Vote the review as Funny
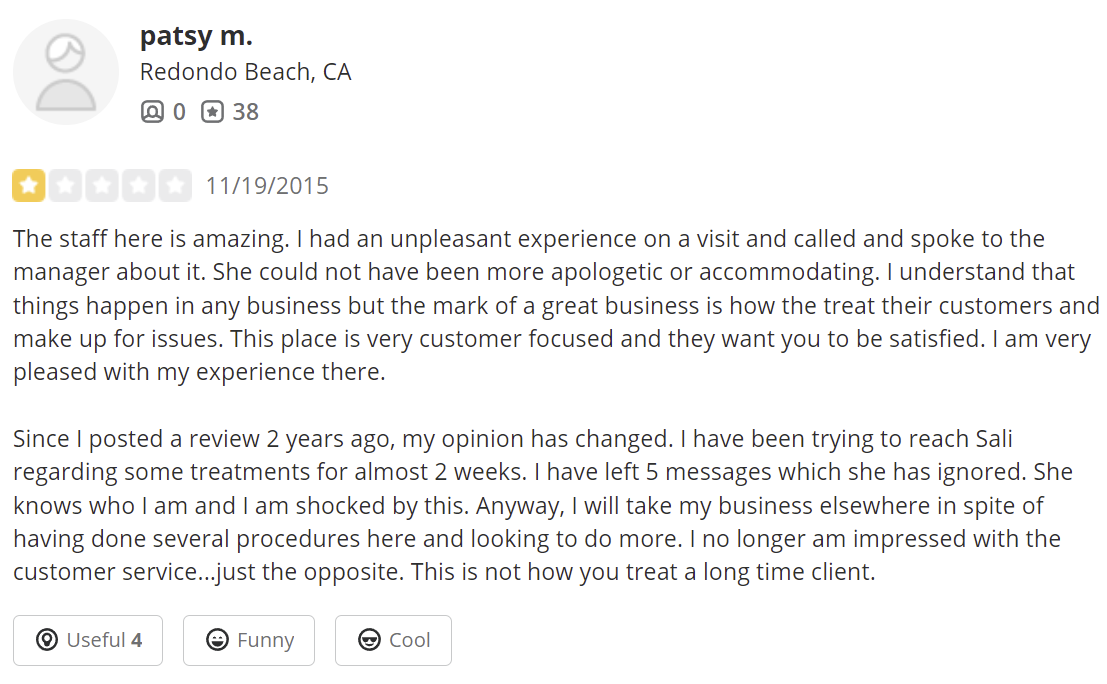Screen dimensions: 1107x684 pyautogui.click(x=249, y=640)
